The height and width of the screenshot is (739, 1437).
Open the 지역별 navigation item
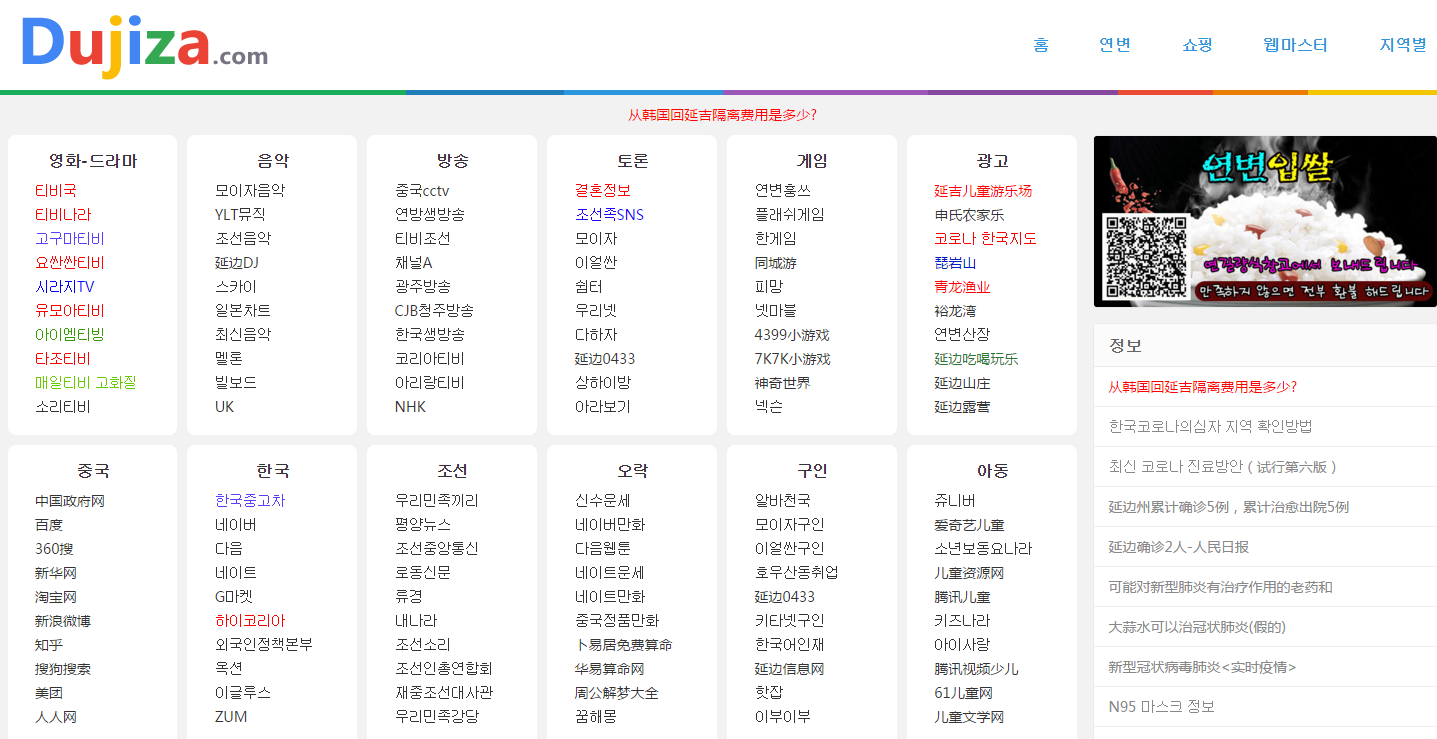1402,44
